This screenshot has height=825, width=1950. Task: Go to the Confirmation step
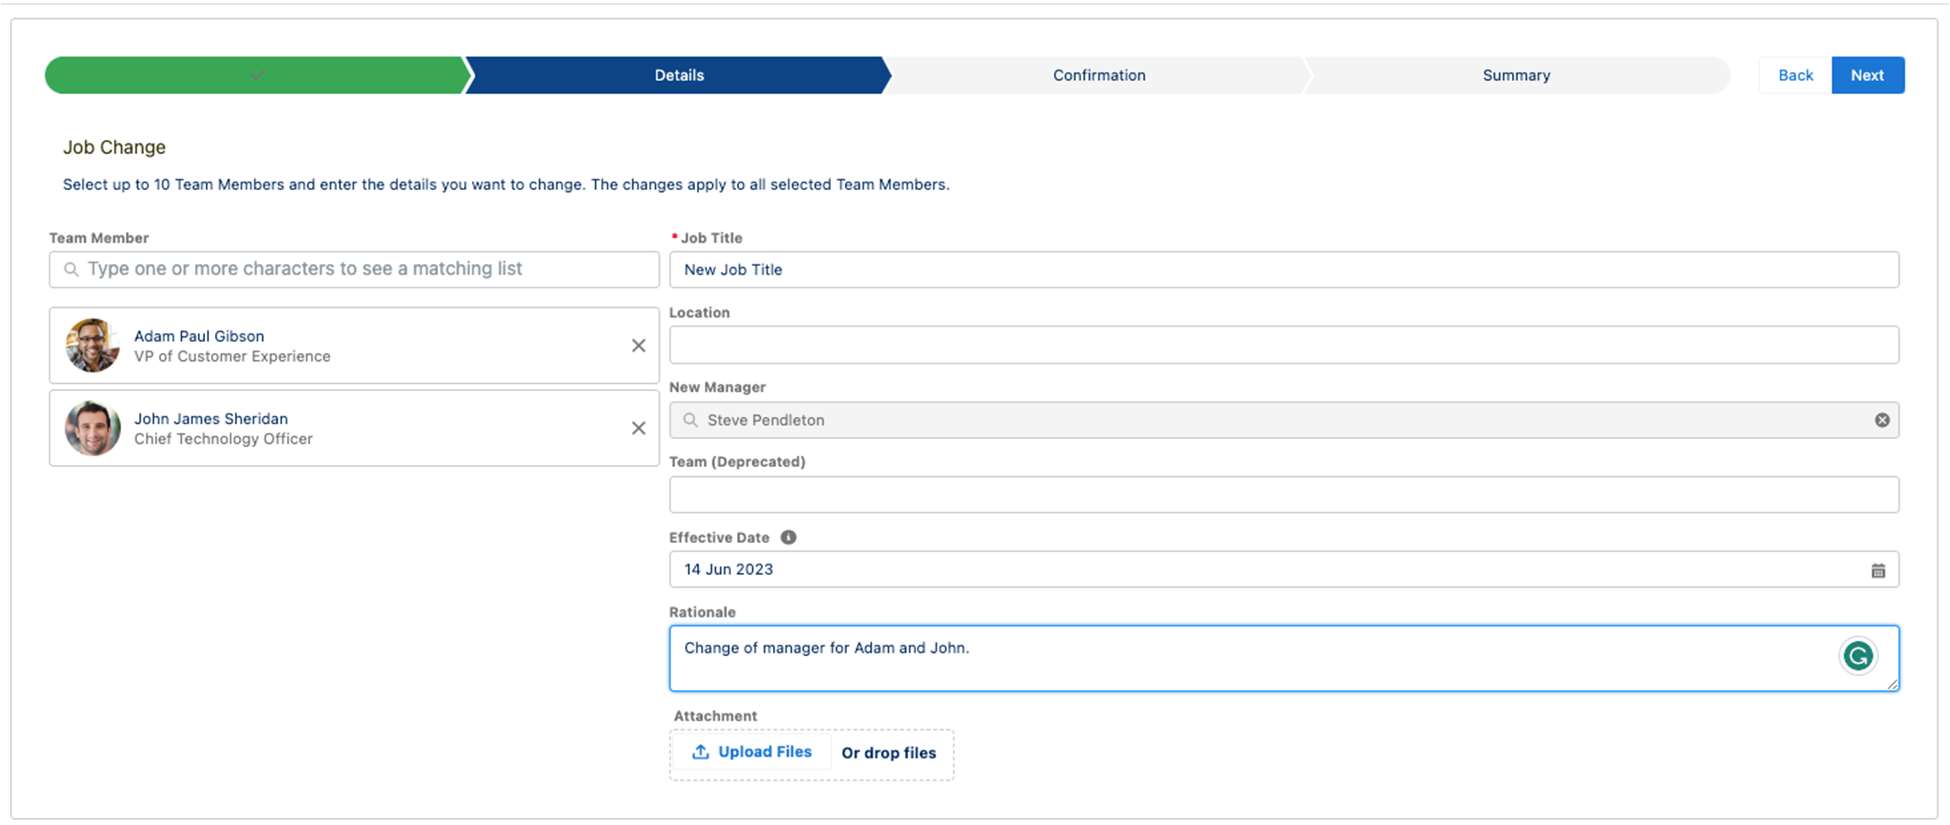pos(1098,76)
